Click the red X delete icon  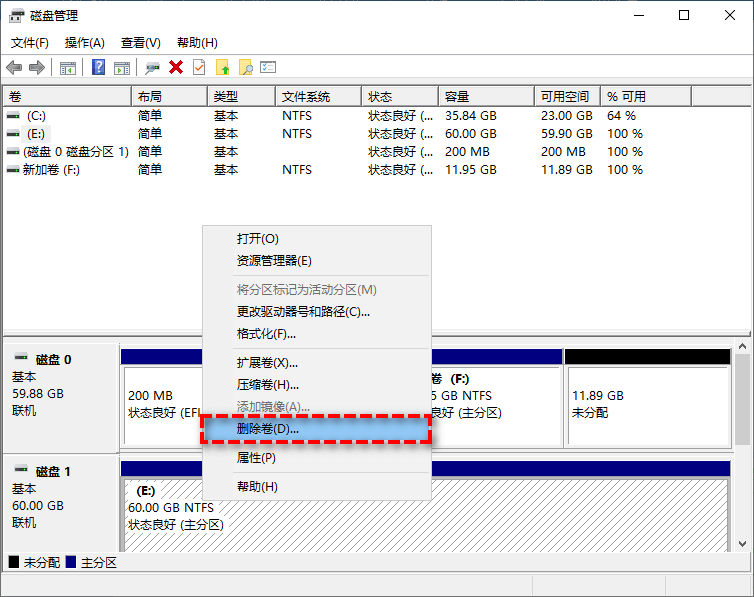(x=176, y=67)
